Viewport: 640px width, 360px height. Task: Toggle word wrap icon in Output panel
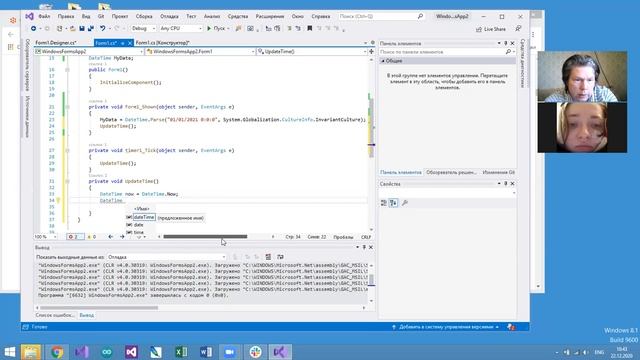(280, 257)
